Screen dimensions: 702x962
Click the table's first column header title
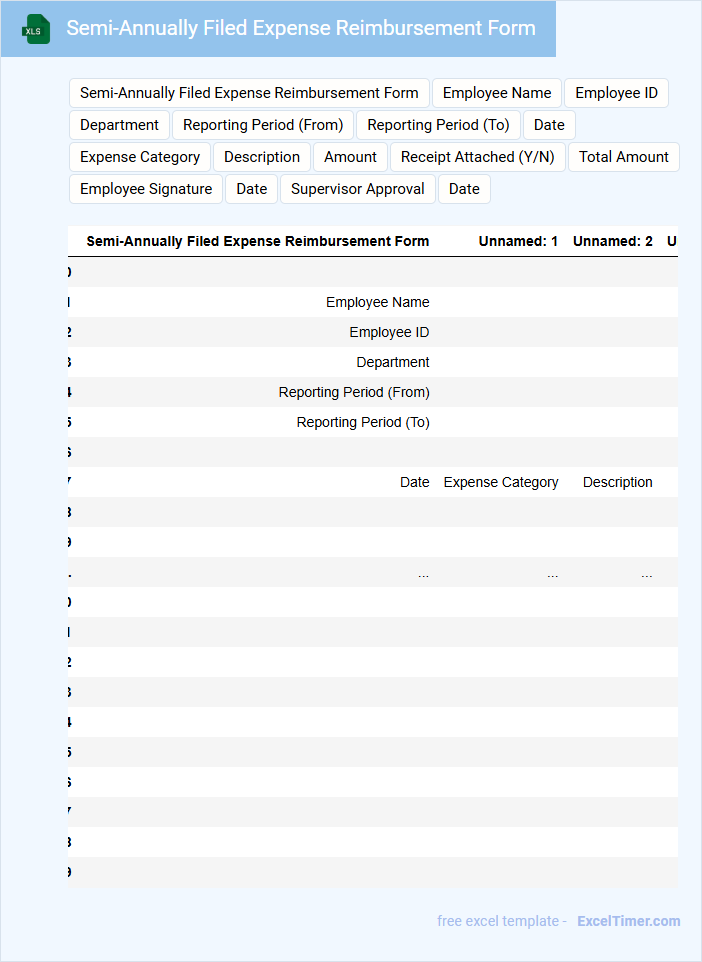pos(258,241)
